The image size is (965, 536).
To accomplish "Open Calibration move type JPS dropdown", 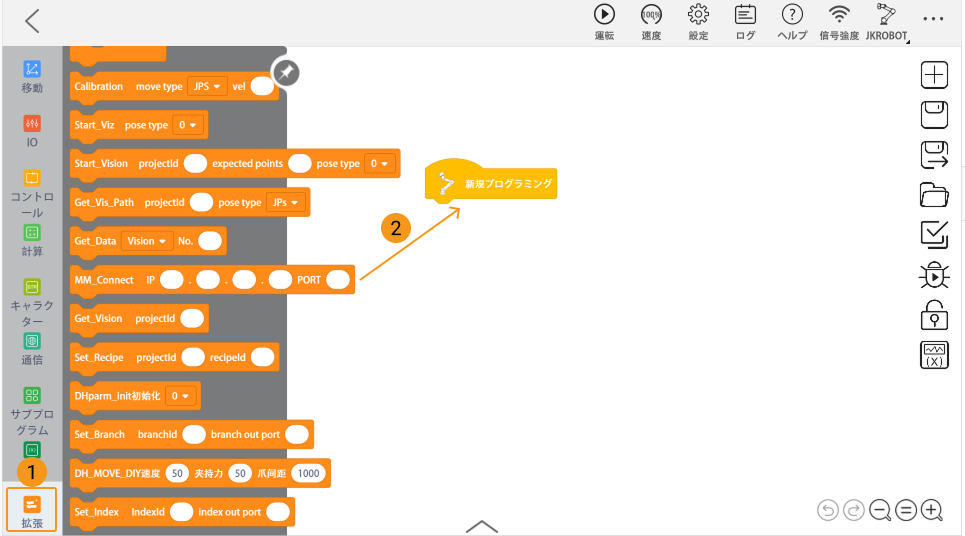I will click(207, 87).
